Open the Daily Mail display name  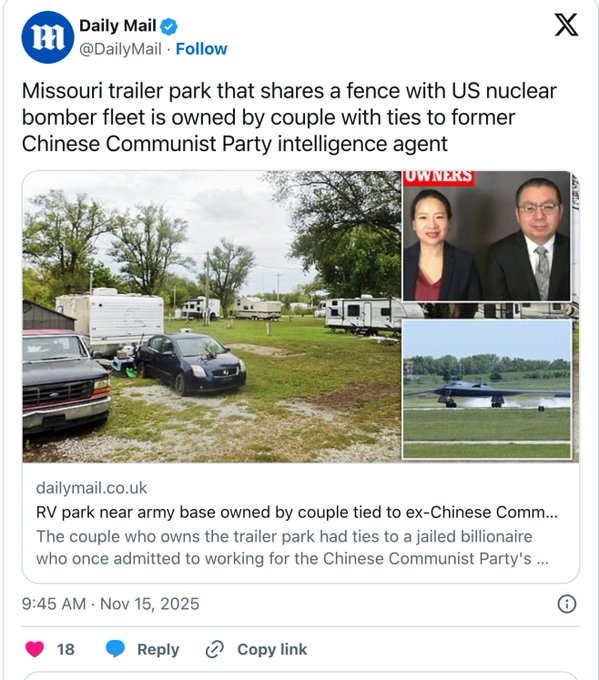[118, 26]
